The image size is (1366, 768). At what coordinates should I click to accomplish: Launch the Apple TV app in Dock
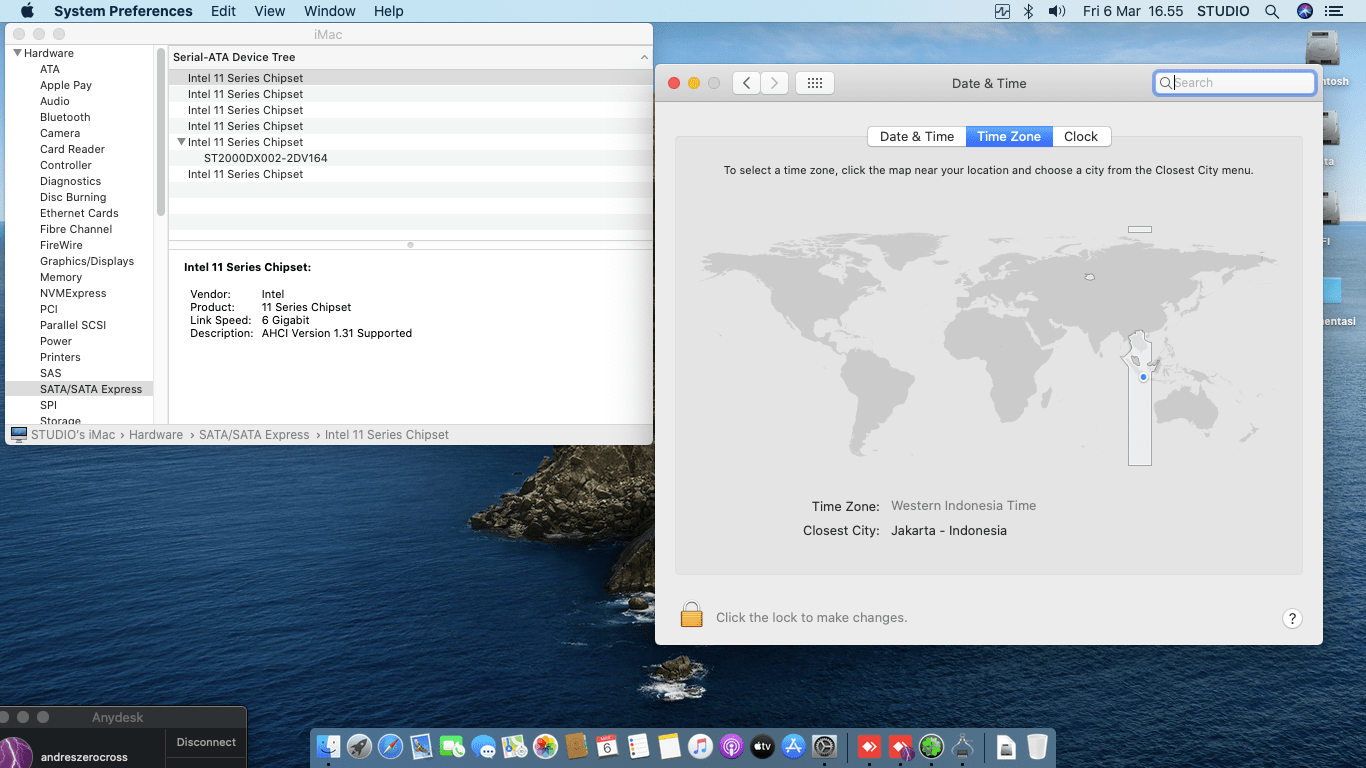pyautogui.click(x=762, y=746)
